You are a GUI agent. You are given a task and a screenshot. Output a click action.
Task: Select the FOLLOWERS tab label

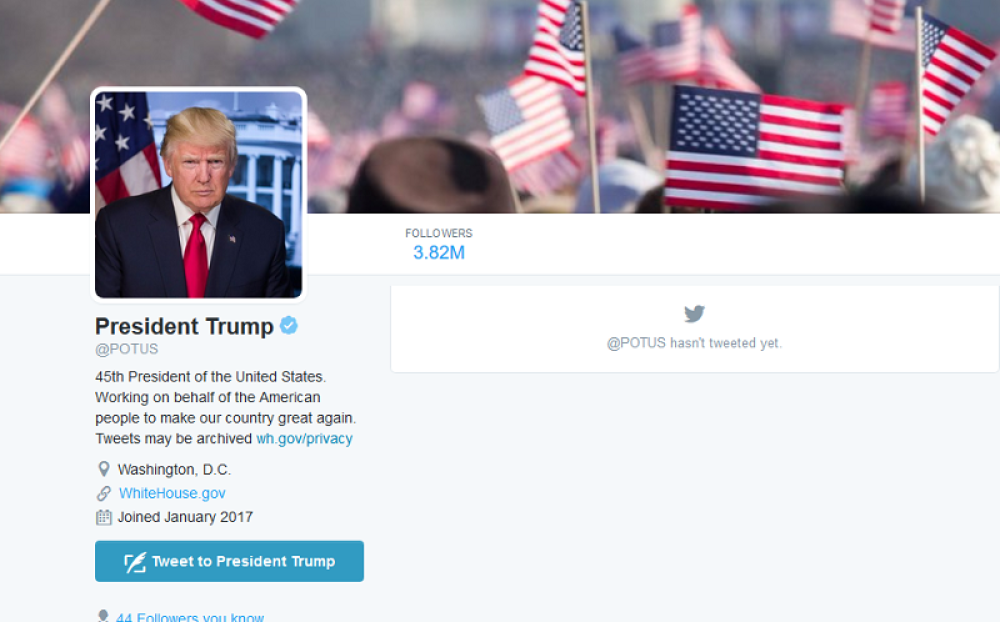point(439,233)
